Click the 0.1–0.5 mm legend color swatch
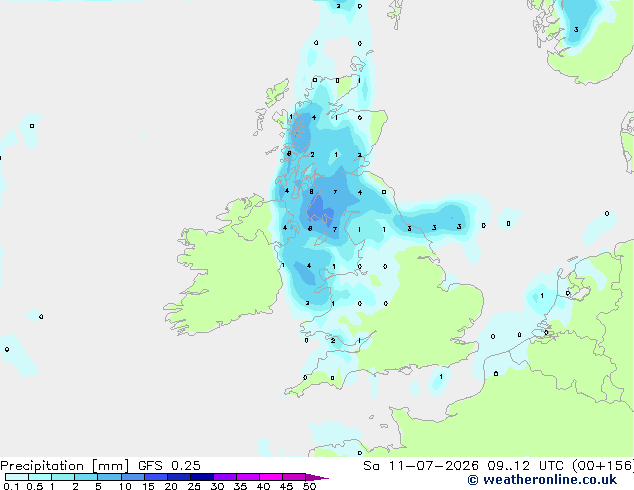 [x=17, y=477]
